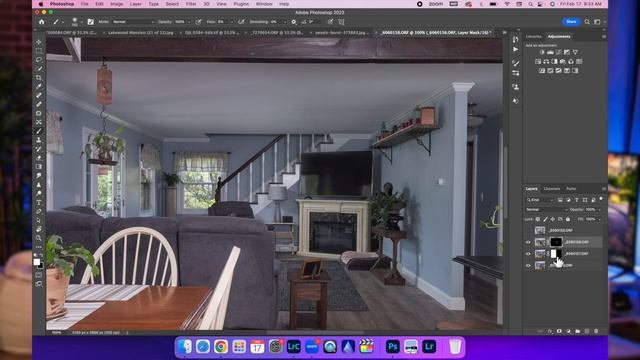Screen dimensions: 640x360
Task: Add a Color Balance adjustment
Action: click(x=546, y=62)
